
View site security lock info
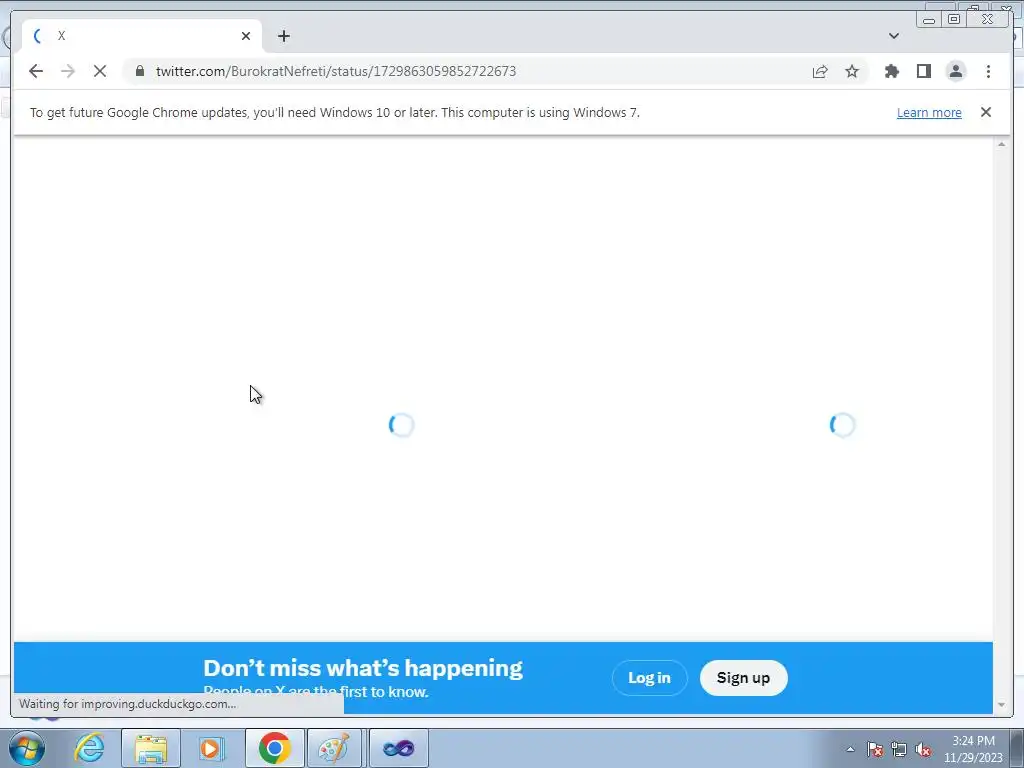point(140,71)
